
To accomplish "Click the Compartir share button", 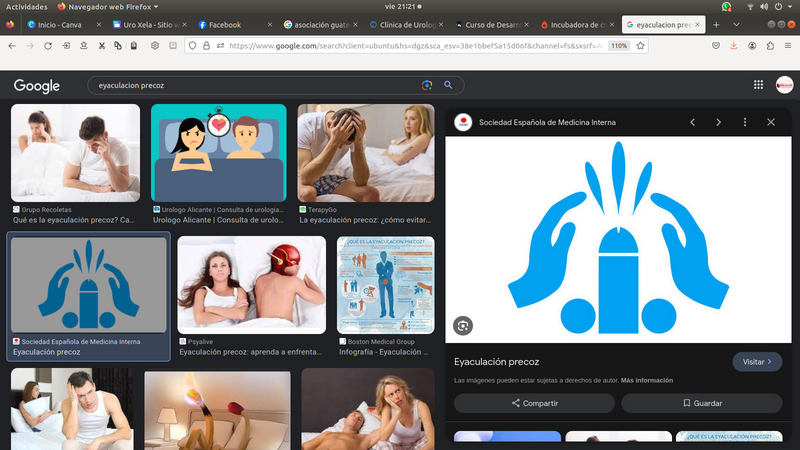I will tap(534, 403).
